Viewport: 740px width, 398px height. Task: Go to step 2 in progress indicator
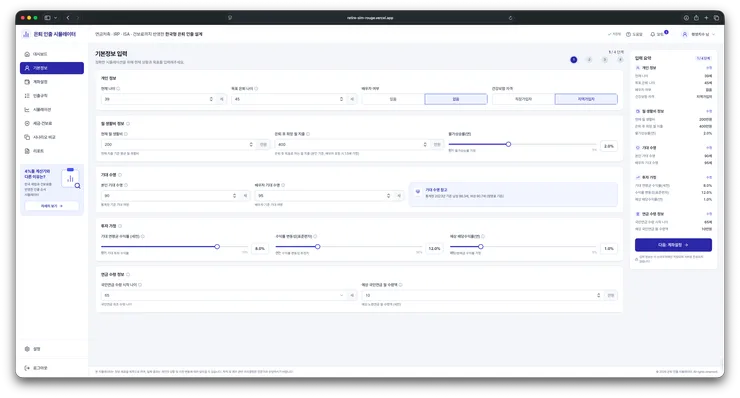coord(589,59)
